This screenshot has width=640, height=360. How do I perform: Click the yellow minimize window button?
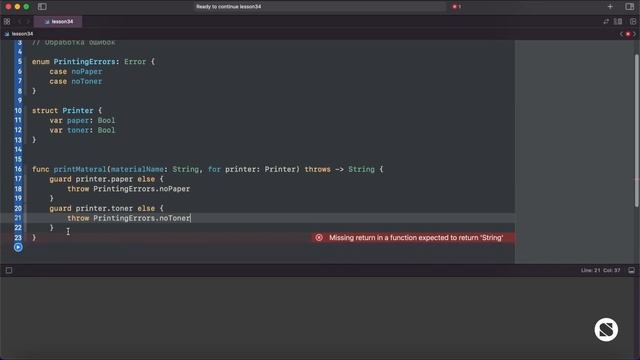(17, 7)
